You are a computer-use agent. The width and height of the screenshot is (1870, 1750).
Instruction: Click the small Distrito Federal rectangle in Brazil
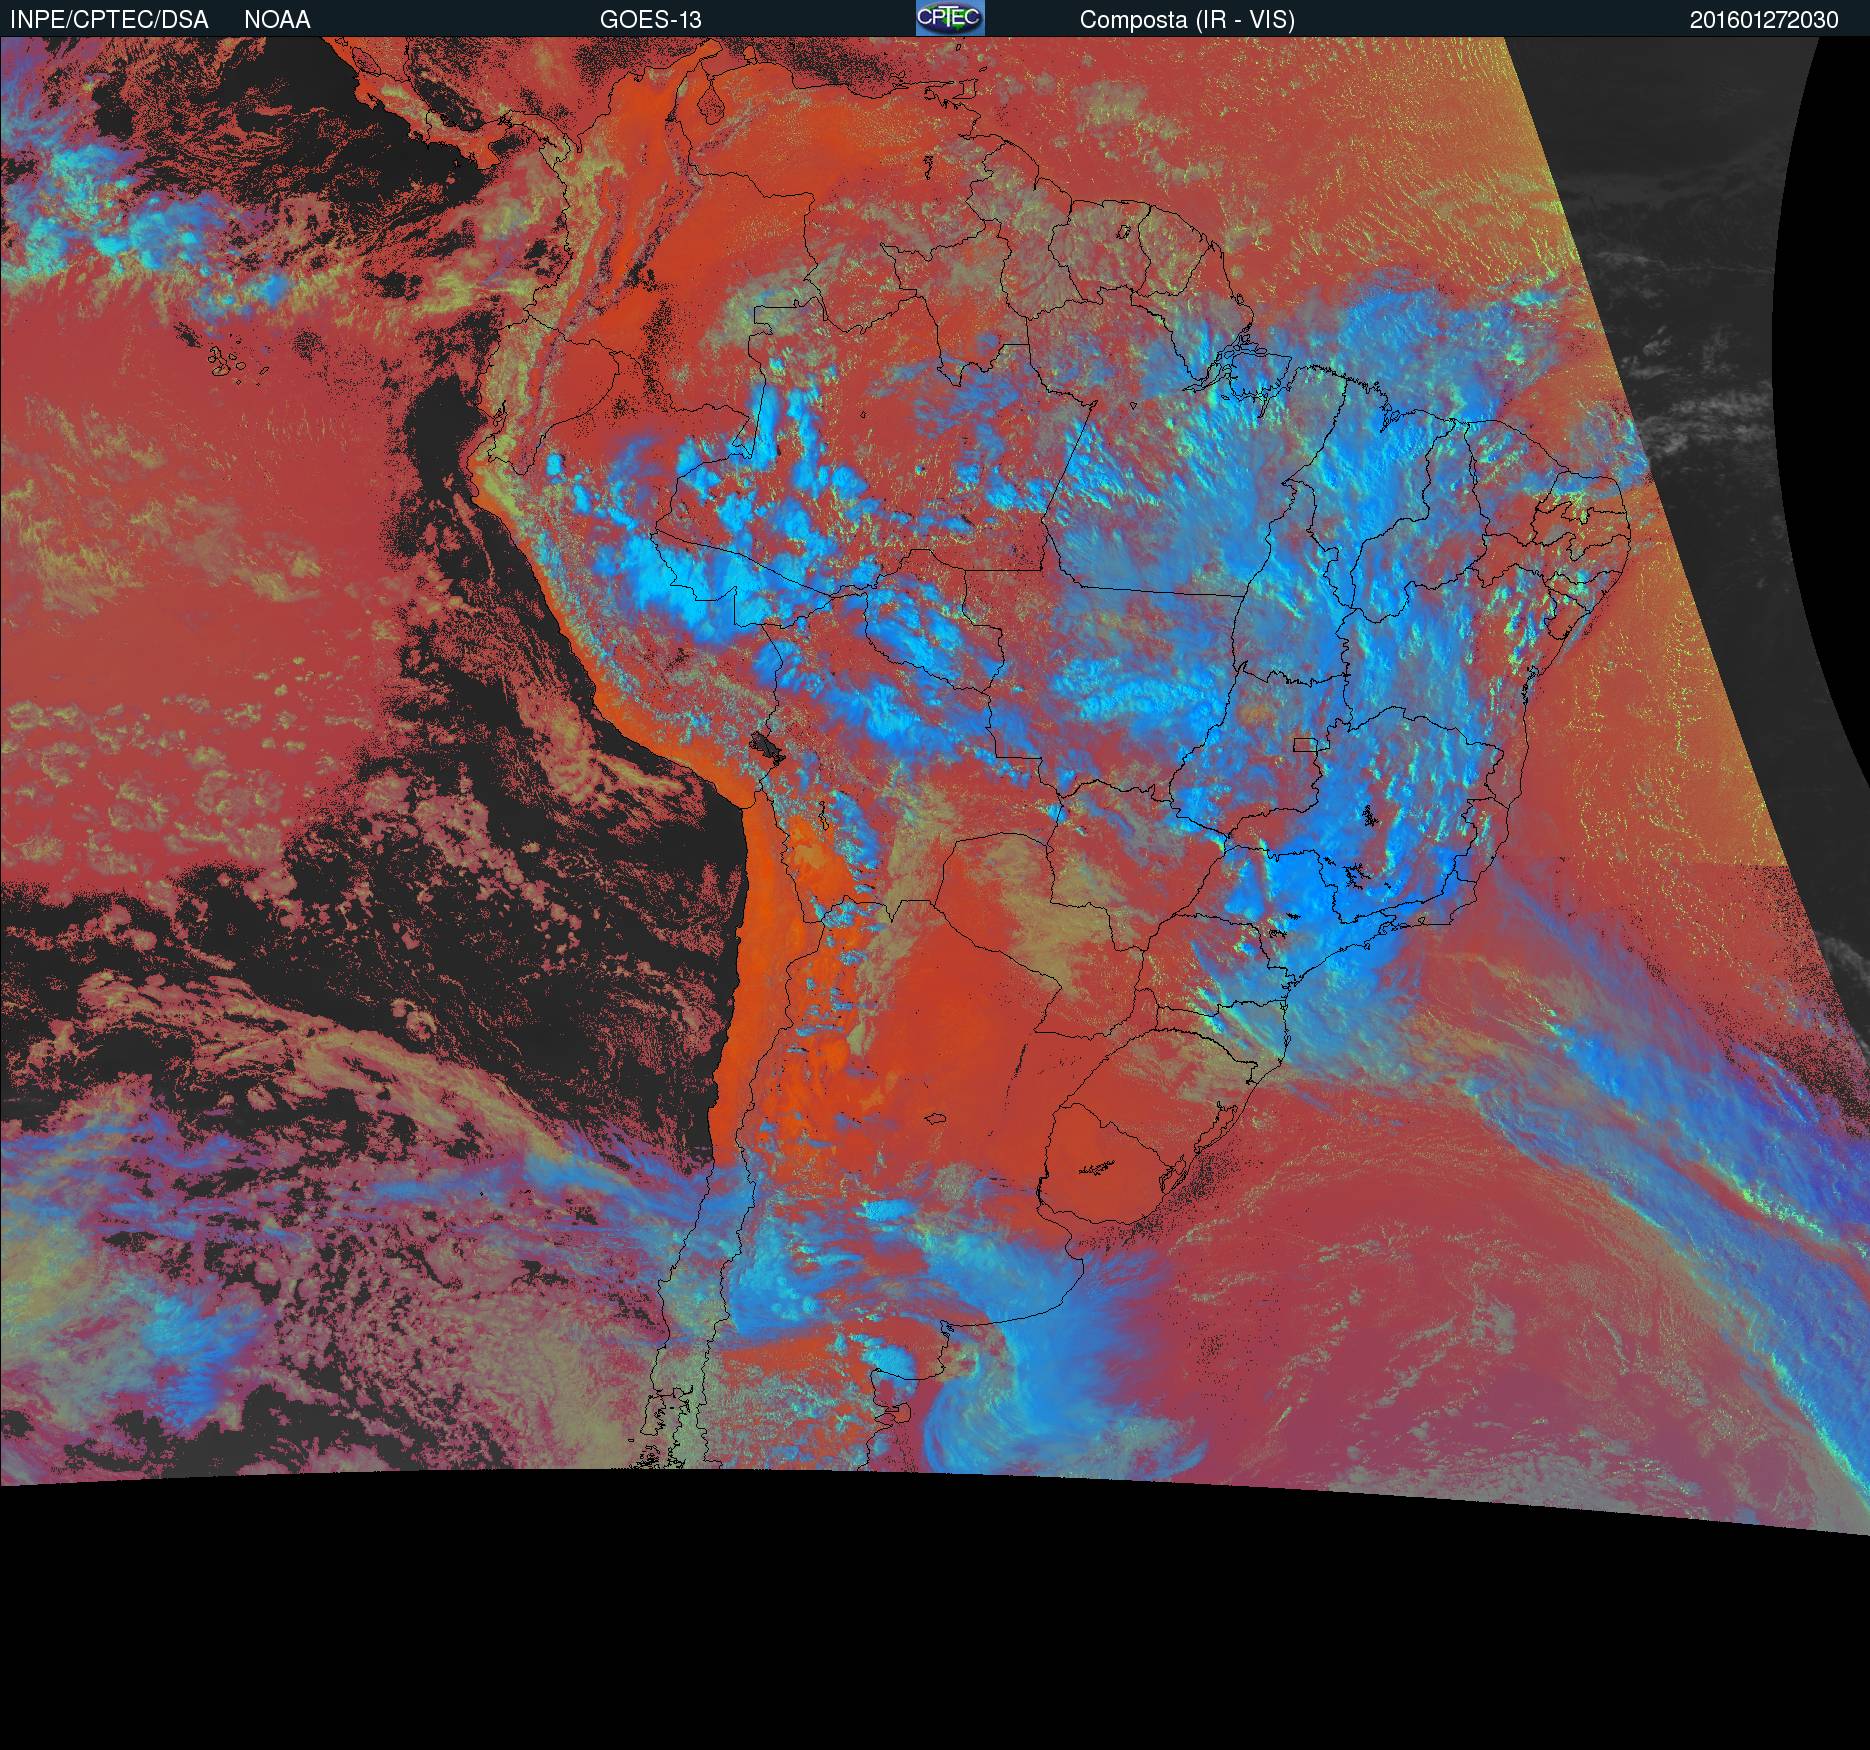1304,743
